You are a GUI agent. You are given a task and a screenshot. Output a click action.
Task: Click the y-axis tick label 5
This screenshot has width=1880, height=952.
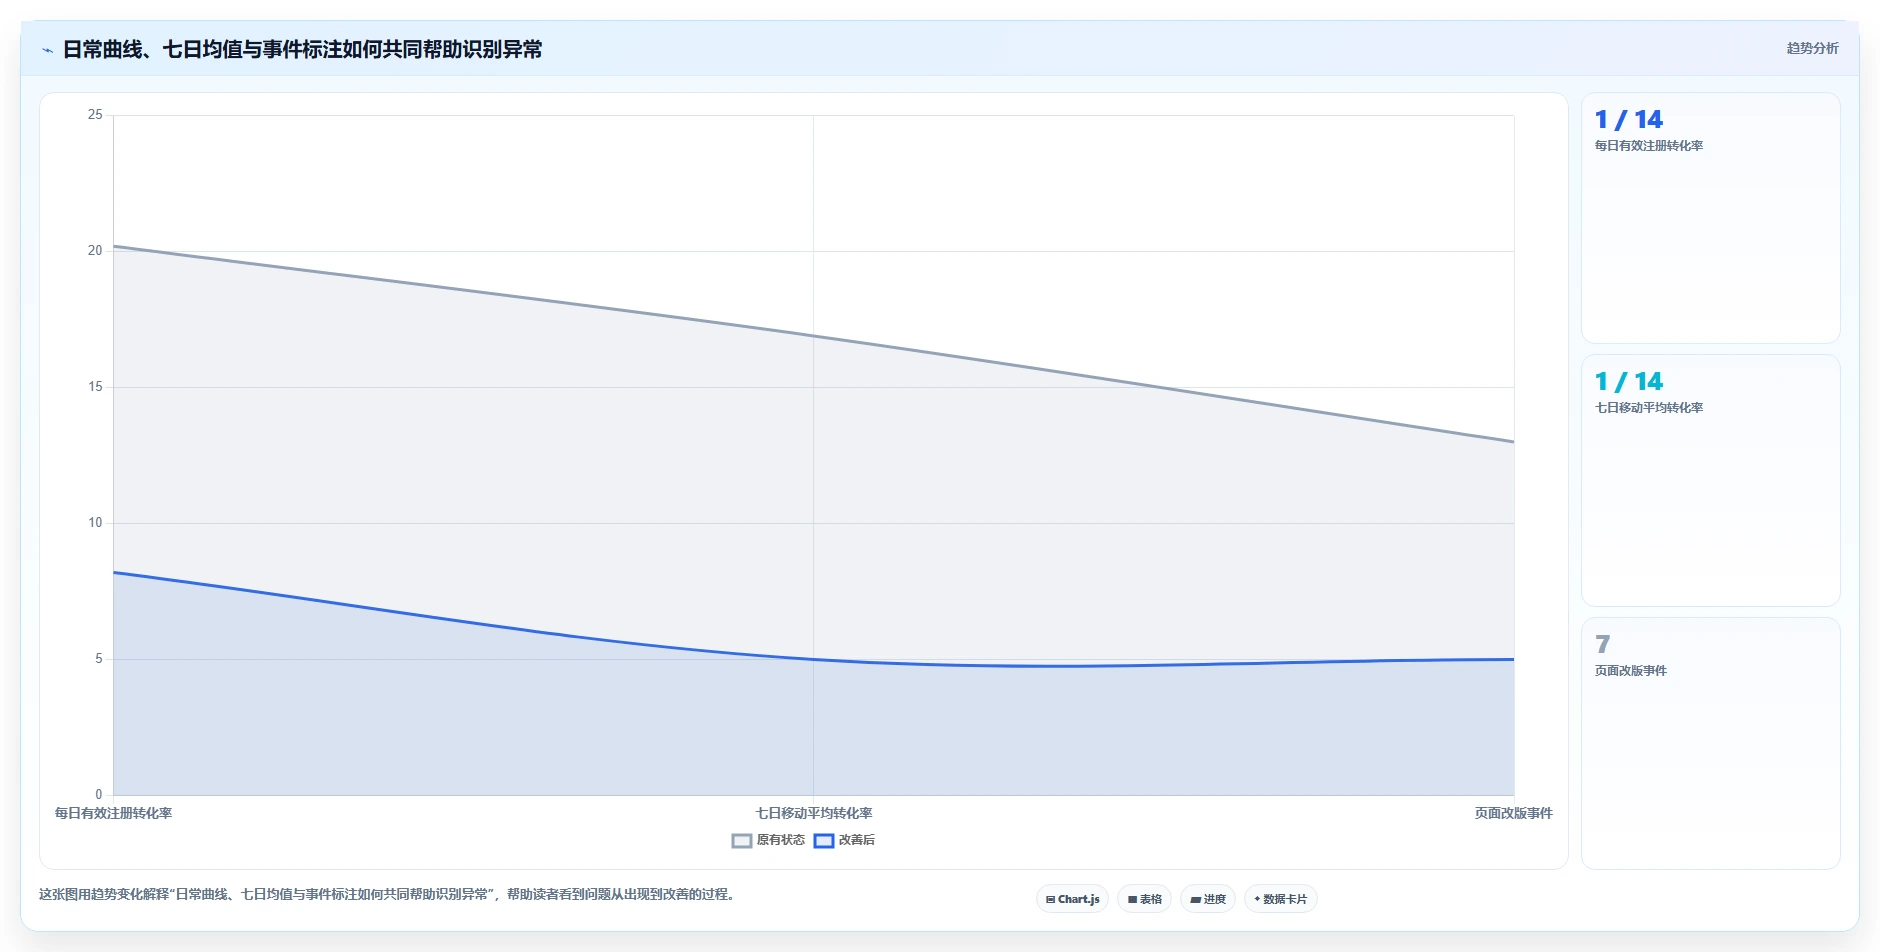tap(99, 659)
